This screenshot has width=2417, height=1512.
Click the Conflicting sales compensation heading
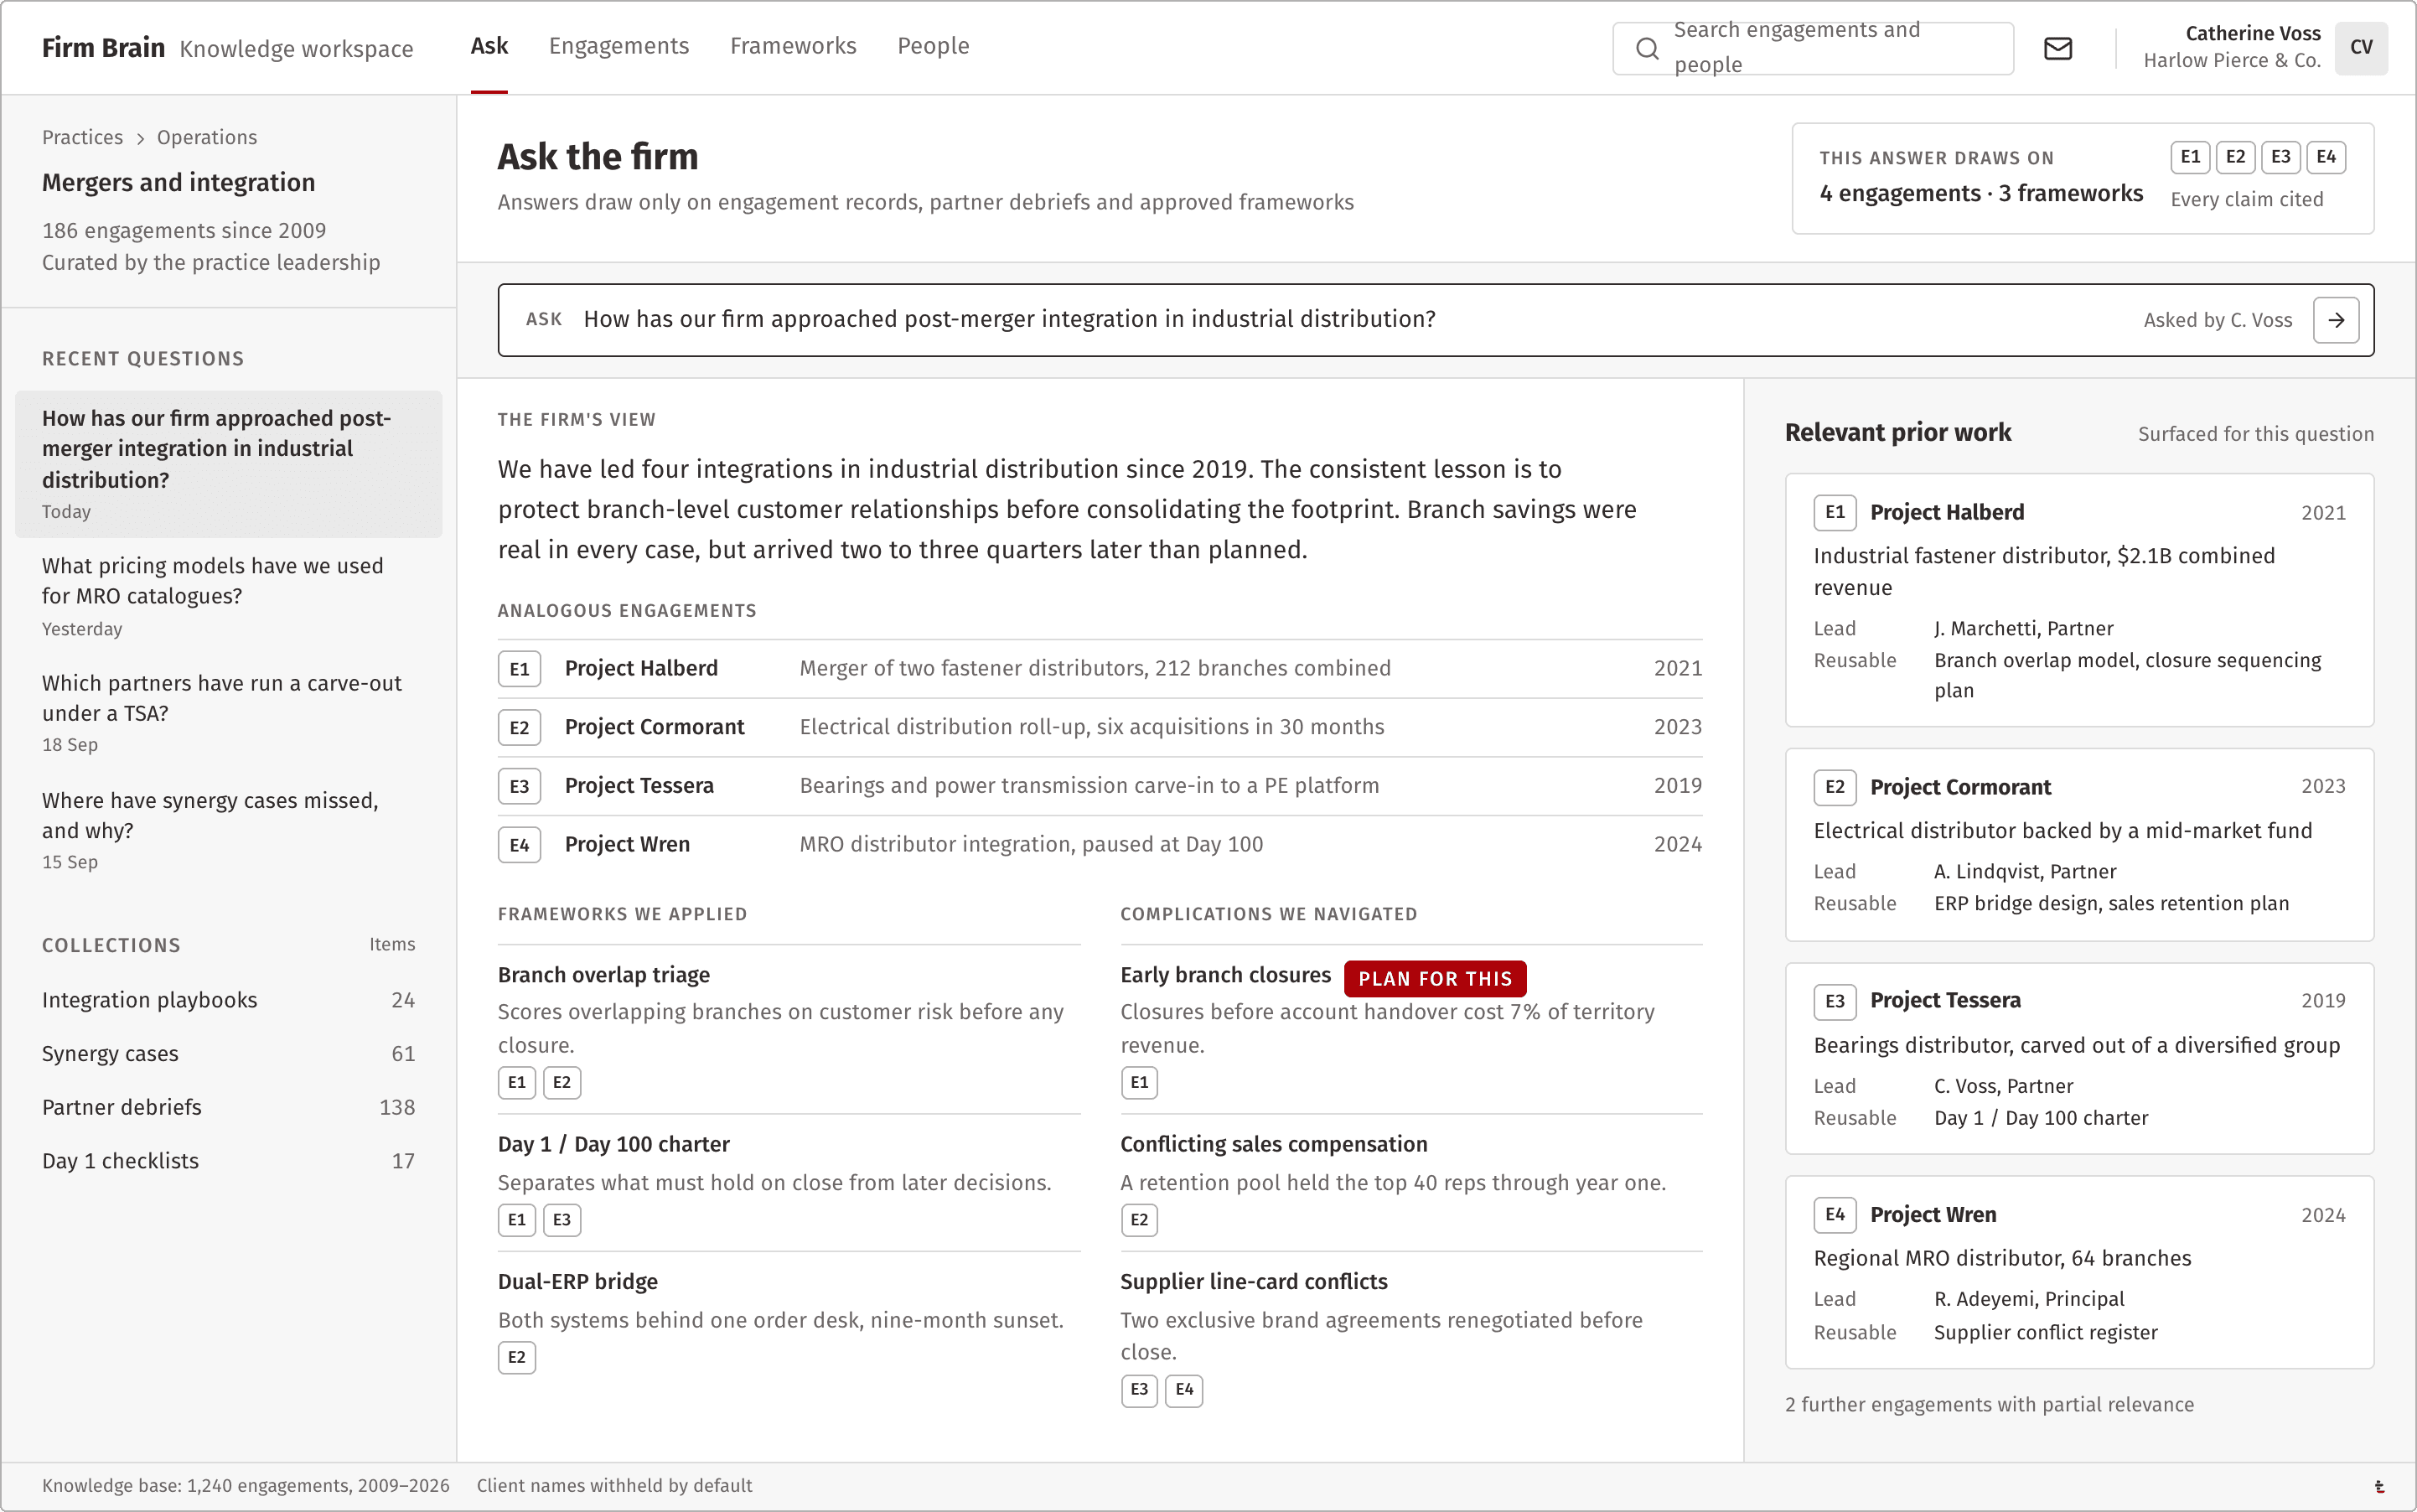click(x=1274, y=1144)
